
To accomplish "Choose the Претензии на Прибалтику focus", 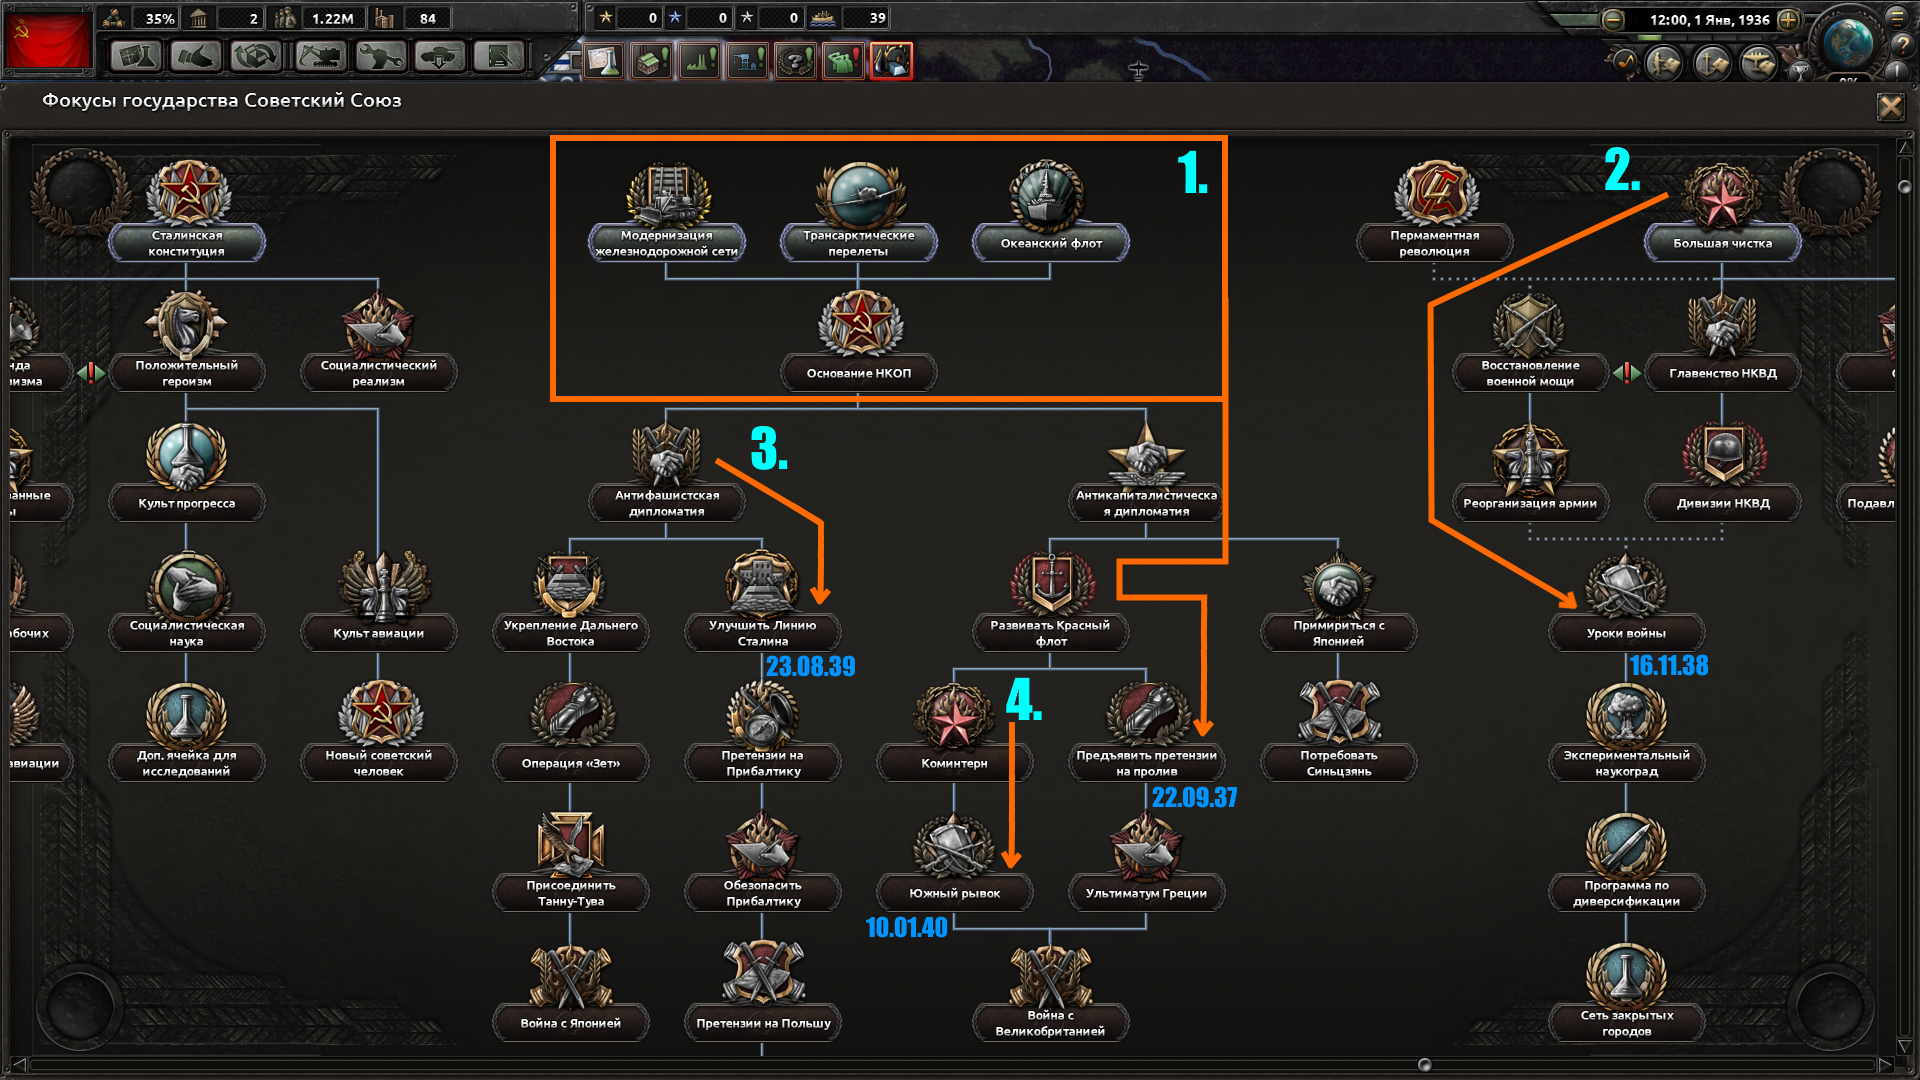I will [763, 731].
